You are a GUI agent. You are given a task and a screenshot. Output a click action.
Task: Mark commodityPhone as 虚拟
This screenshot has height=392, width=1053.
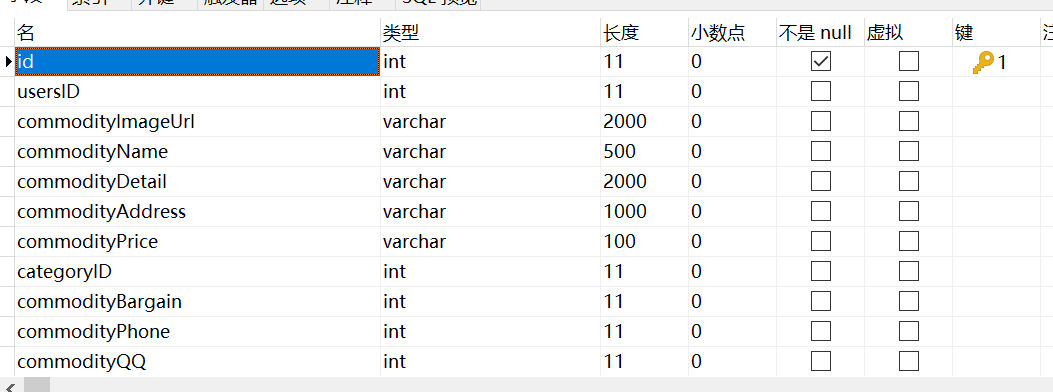click(909, 332)
